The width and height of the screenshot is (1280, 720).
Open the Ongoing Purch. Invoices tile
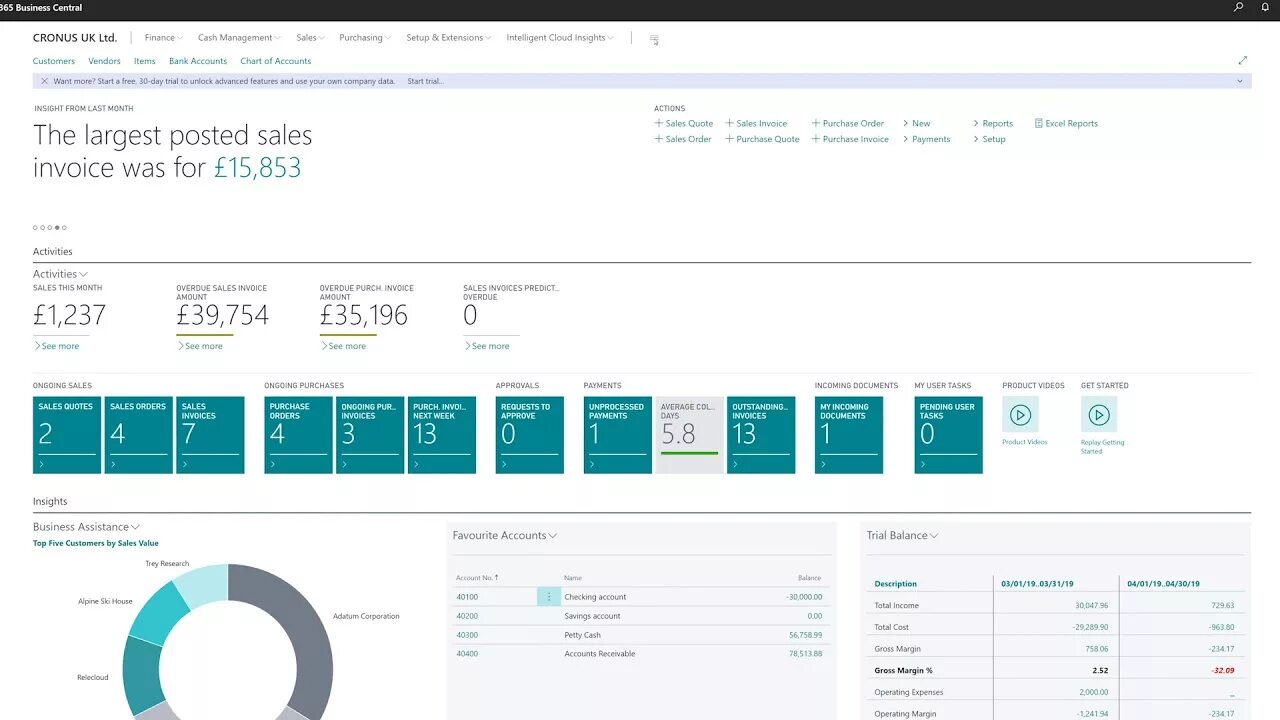[x=370, y=435]
